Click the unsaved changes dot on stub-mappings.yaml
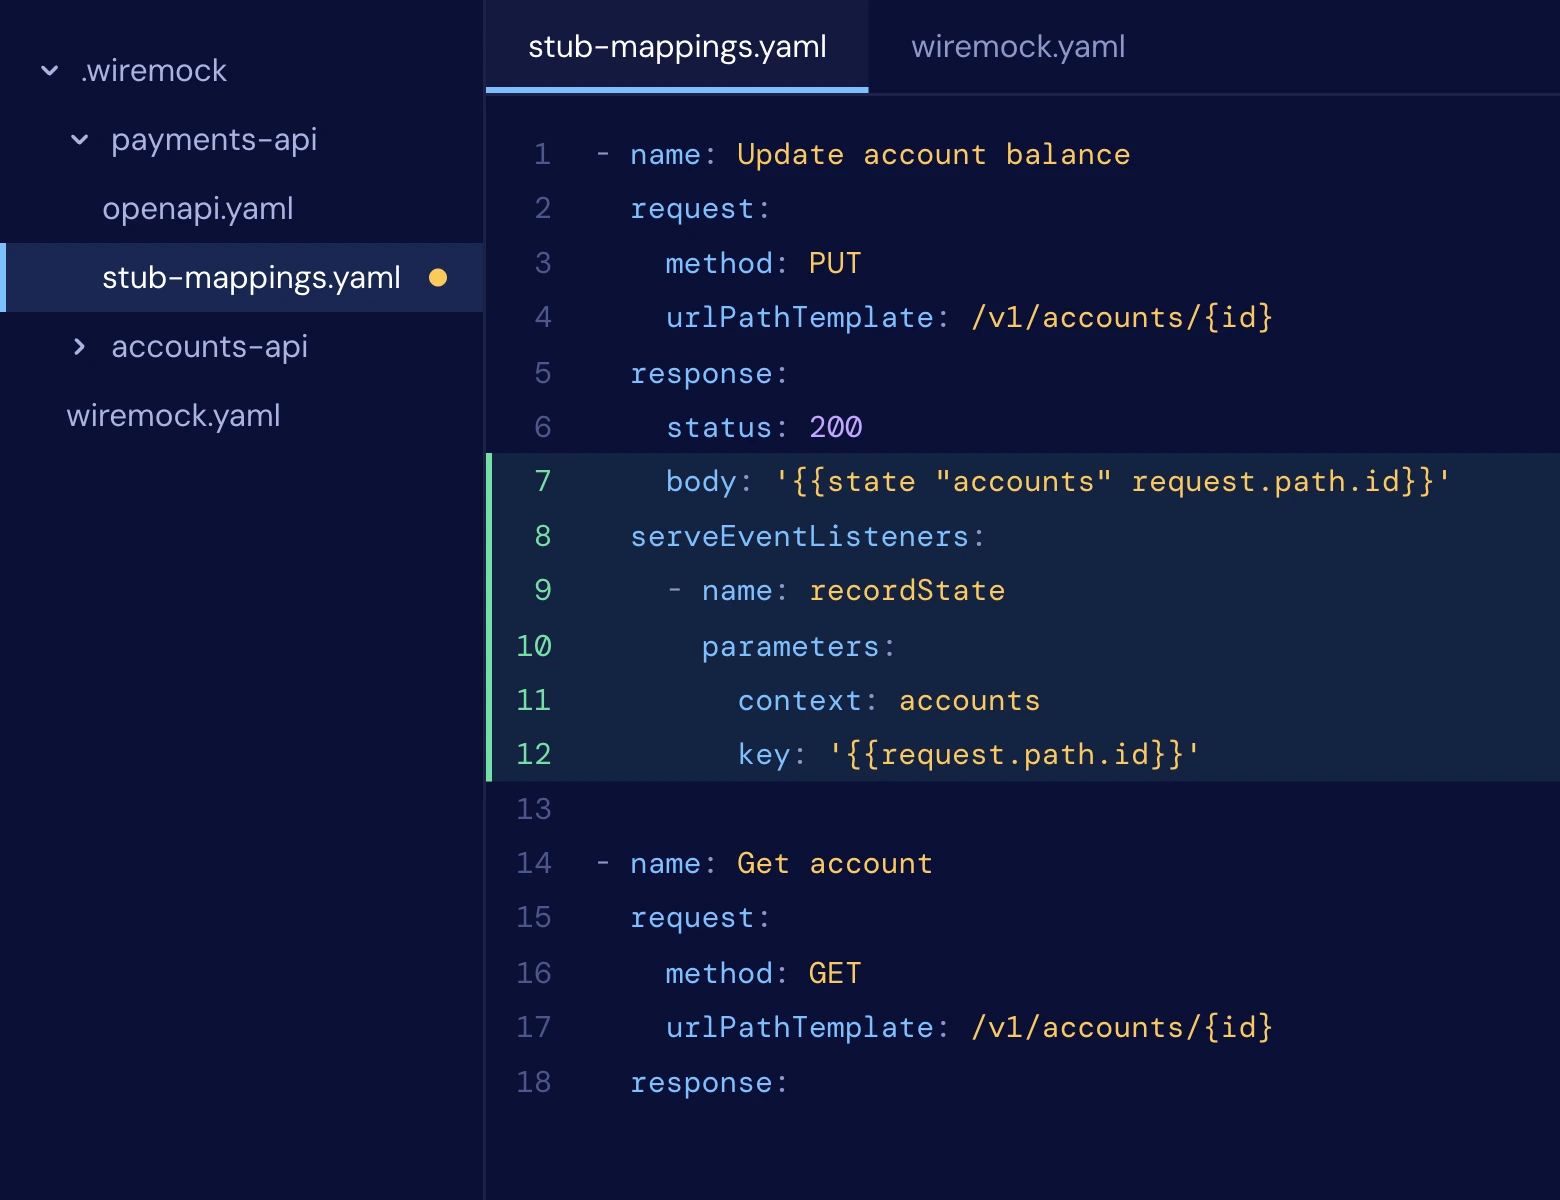Screen dimensions: 1560x1200 point(438,277)
